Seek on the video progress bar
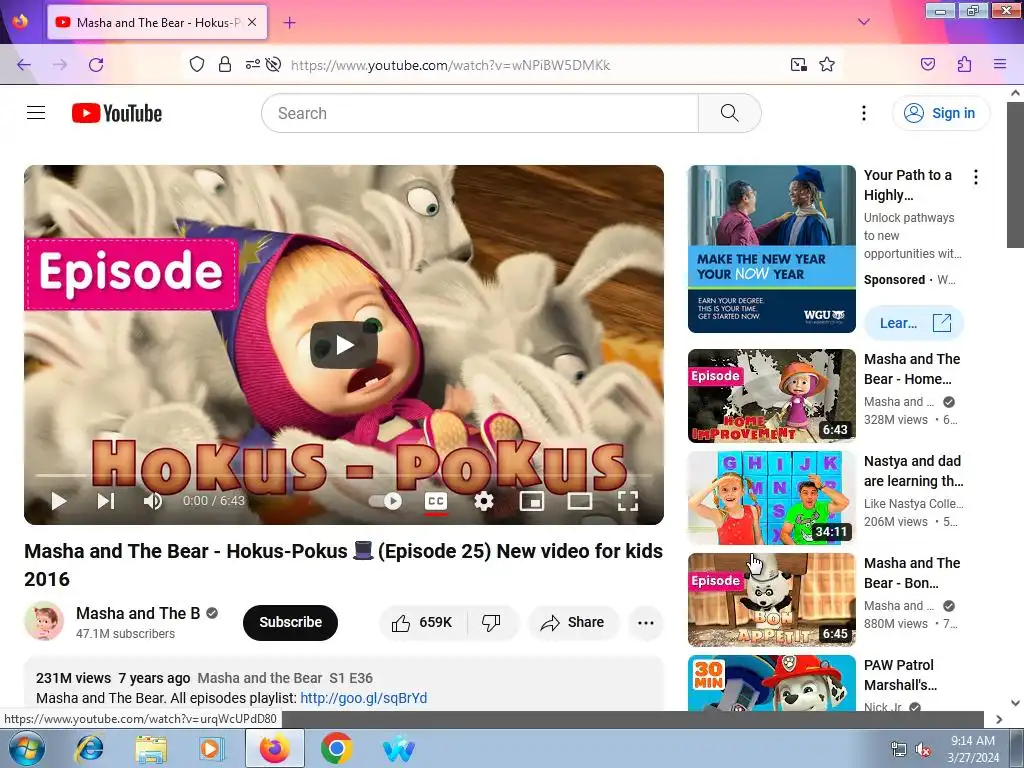 (344, 475)
